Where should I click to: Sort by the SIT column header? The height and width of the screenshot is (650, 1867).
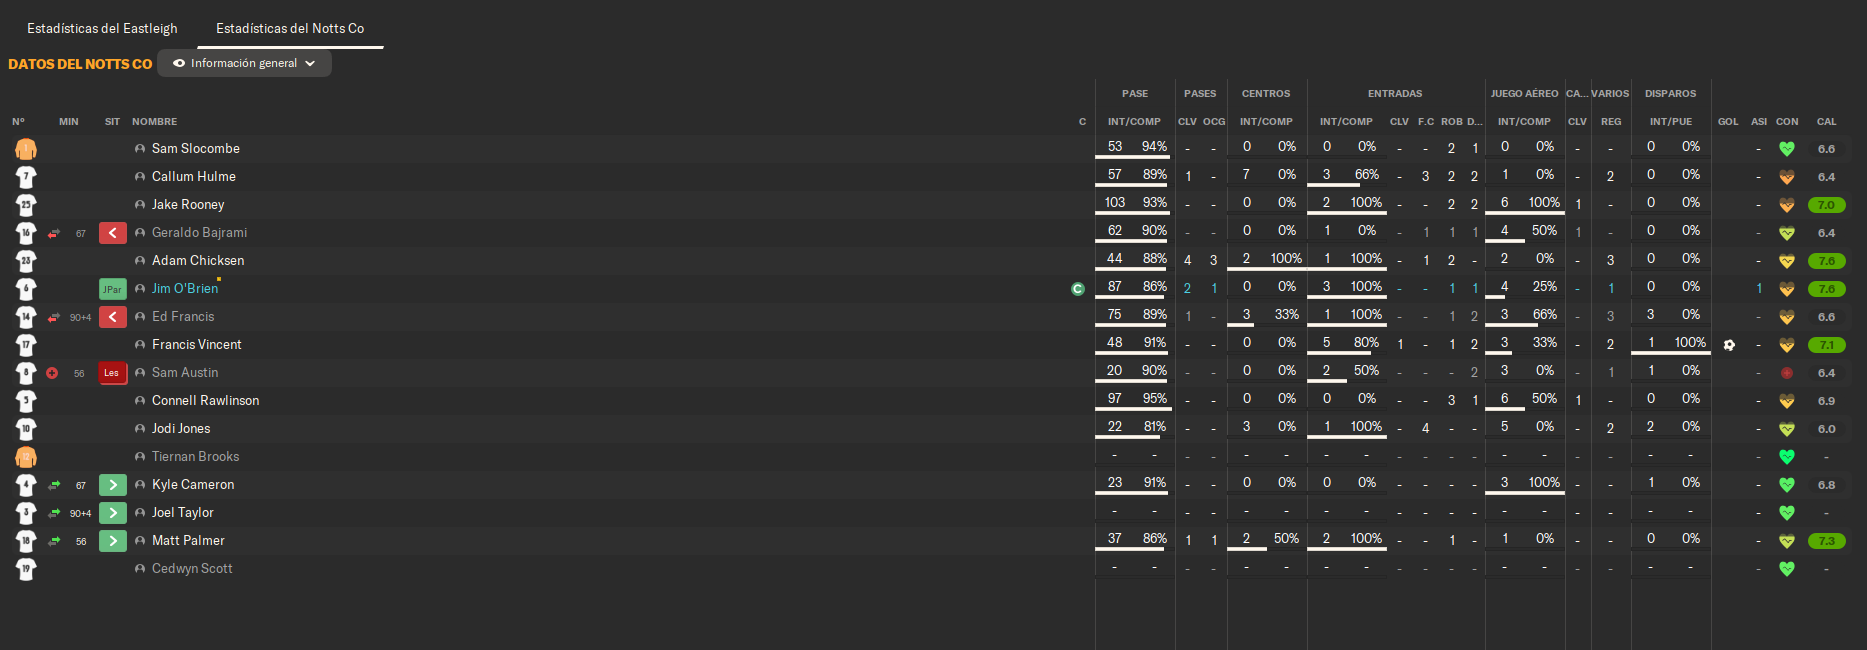(x=112, y=121)
